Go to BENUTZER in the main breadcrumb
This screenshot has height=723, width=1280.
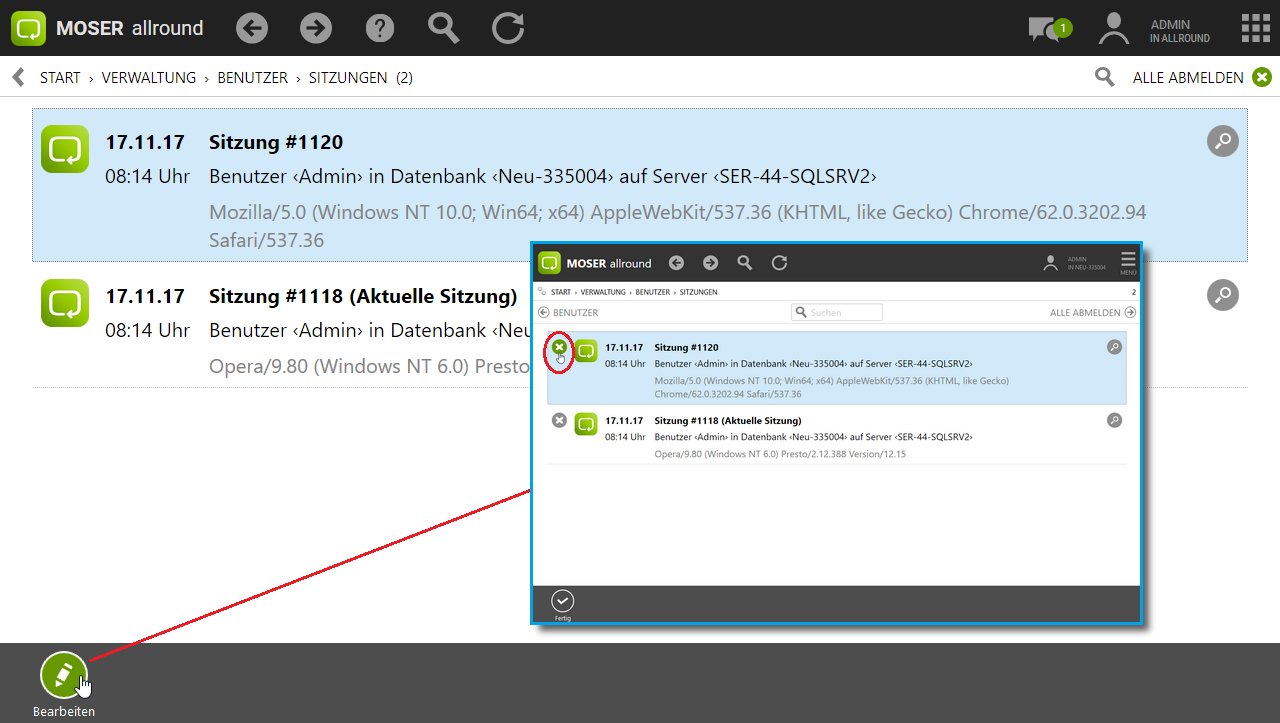tap(252, 77)
